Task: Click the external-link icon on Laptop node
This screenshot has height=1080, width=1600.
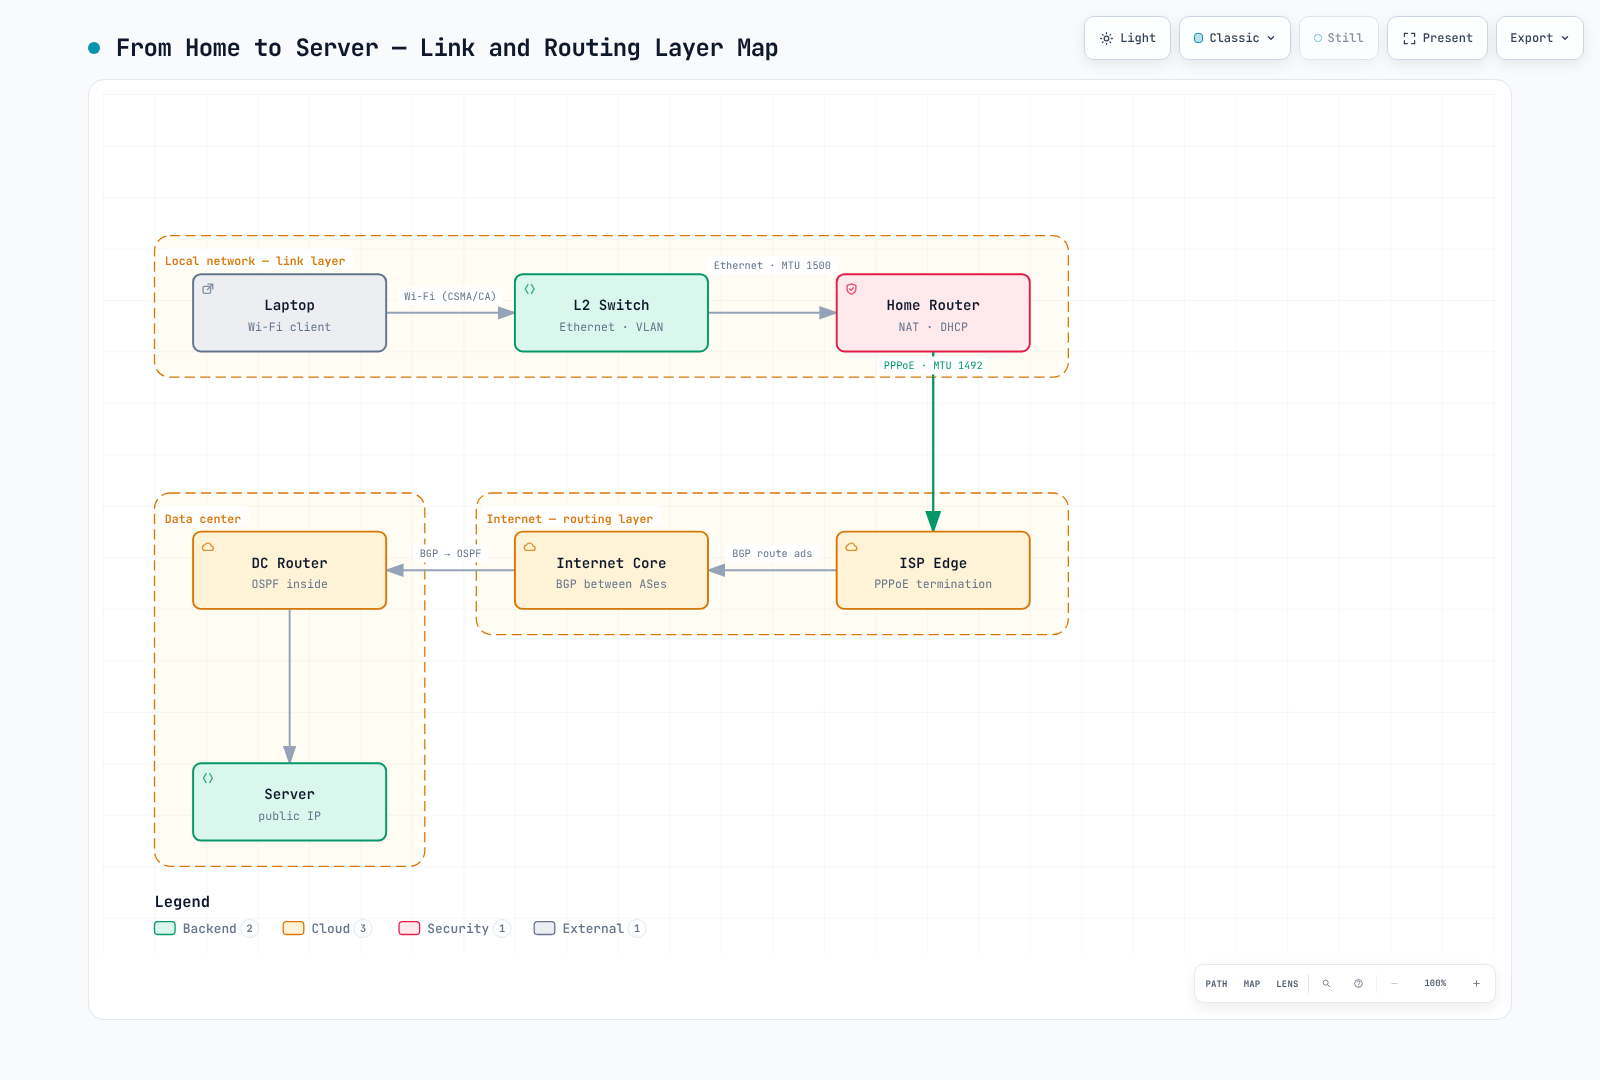Action: click(208, 289)
